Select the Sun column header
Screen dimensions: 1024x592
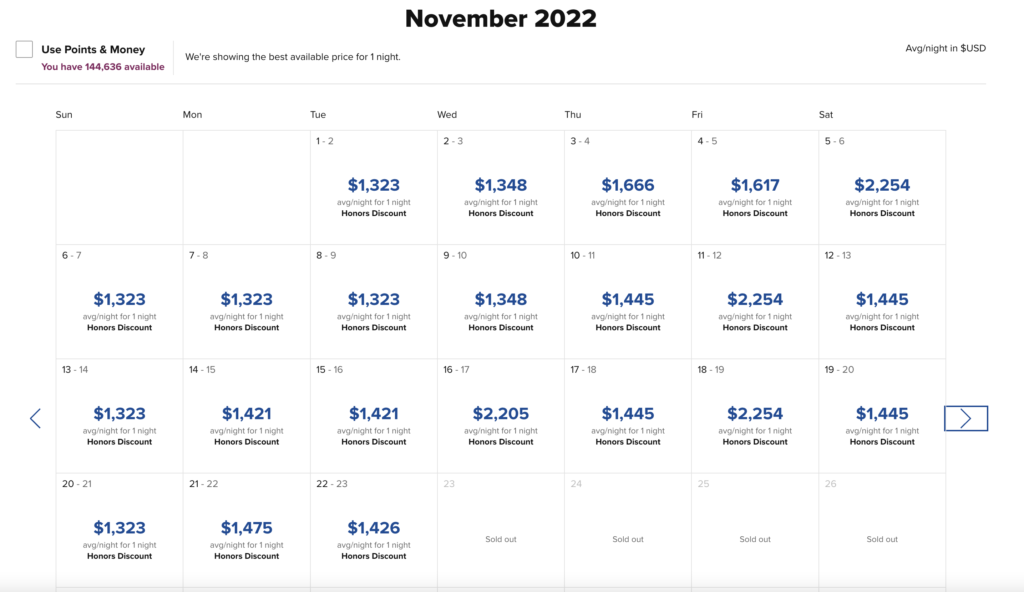click(x=64, y=114)
